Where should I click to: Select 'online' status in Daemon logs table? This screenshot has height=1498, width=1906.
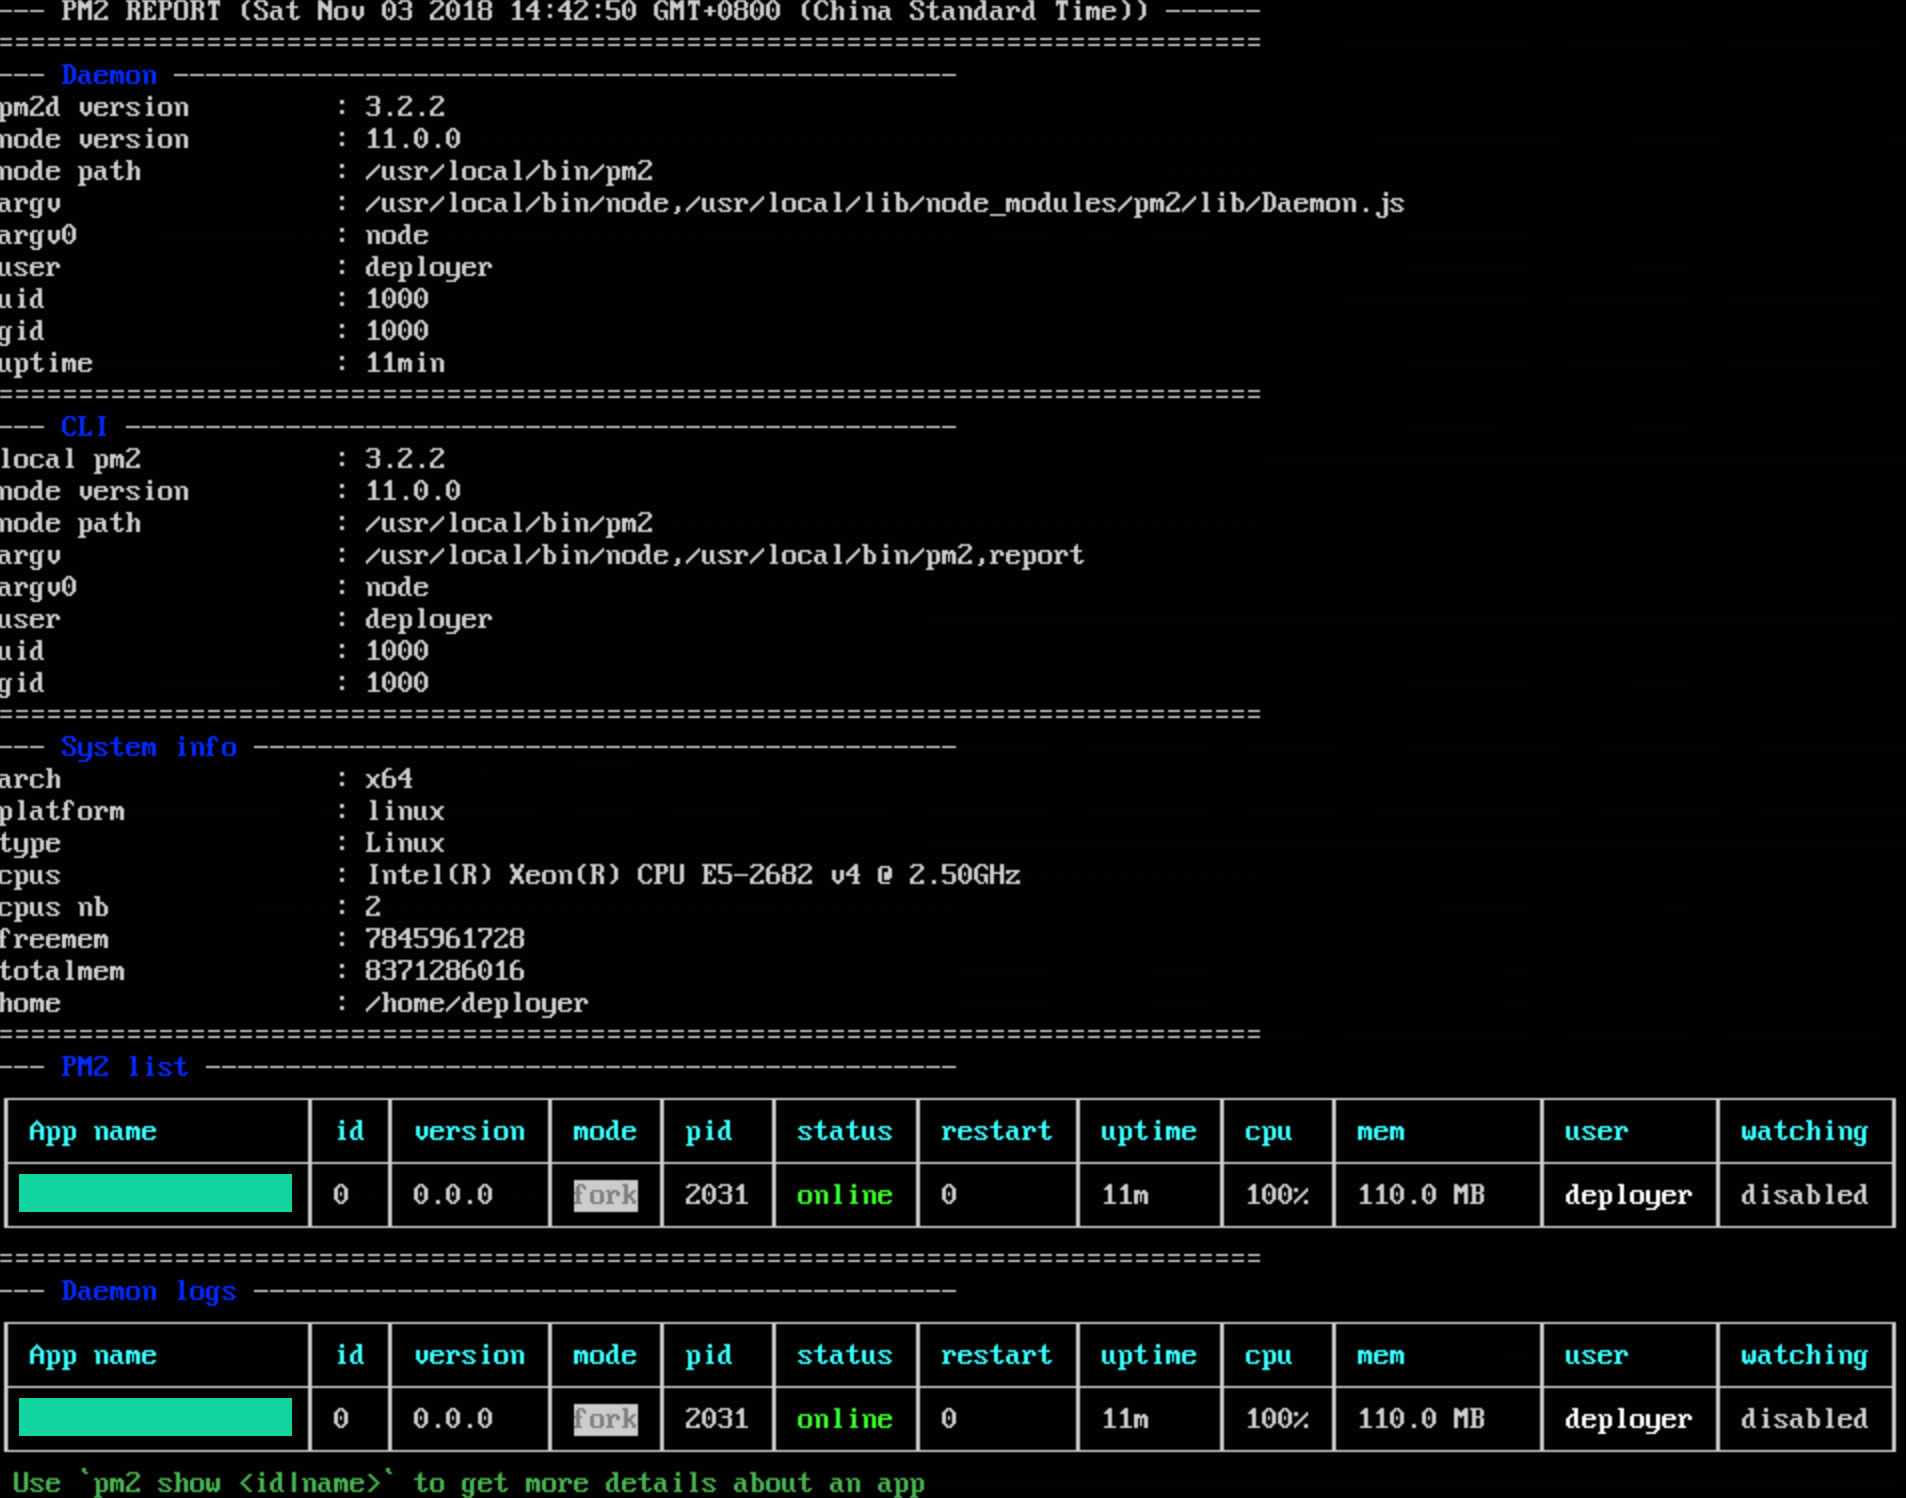coord(844,1419)
